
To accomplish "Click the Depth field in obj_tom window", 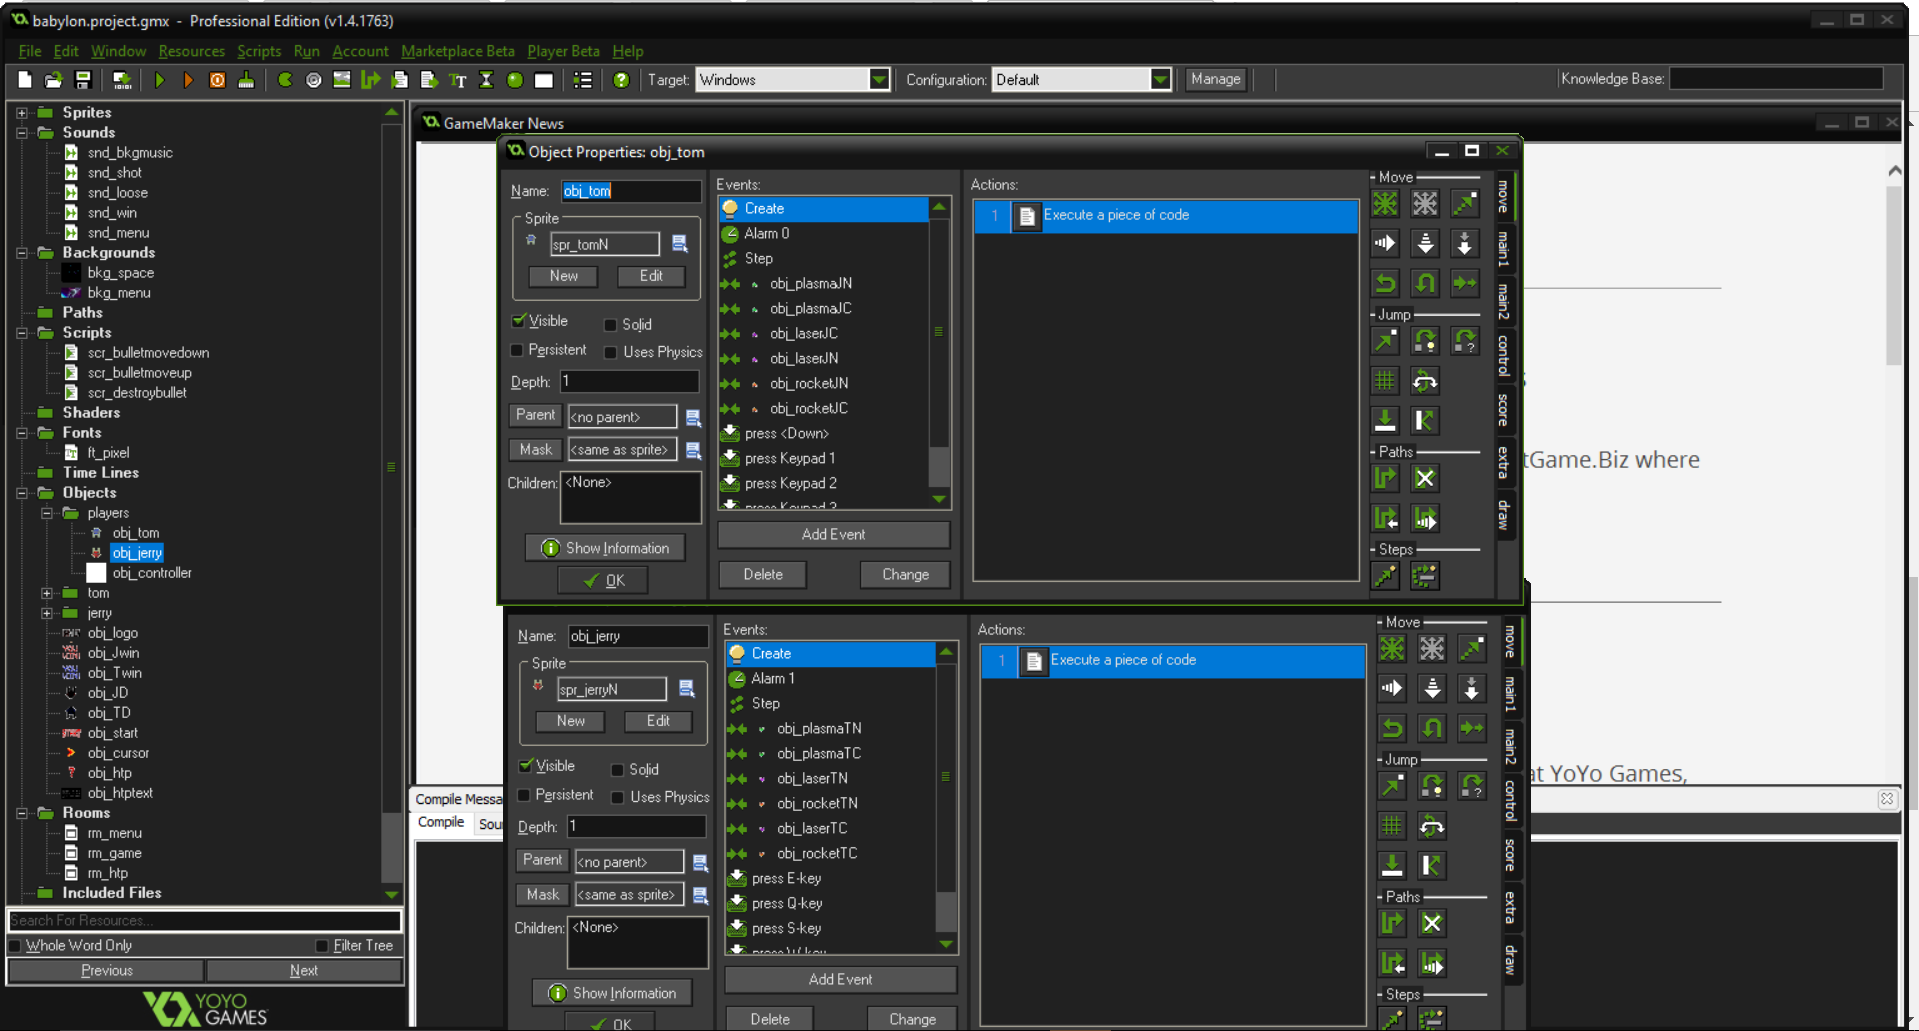I will [x=630, y=382].
